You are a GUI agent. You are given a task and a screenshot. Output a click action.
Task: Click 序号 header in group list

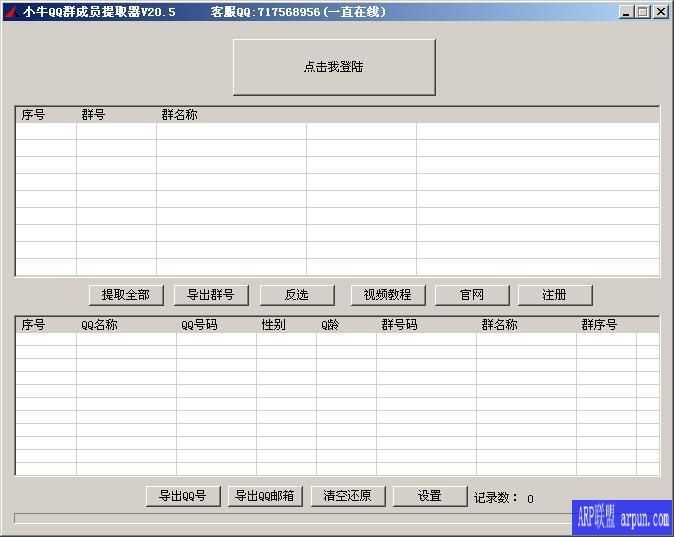pos(46,115)
